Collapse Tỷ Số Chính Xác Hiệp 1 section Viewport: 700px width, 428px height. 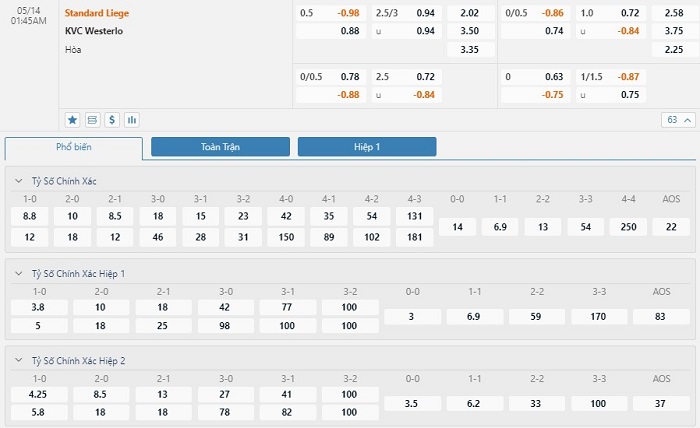pos(19,273)
